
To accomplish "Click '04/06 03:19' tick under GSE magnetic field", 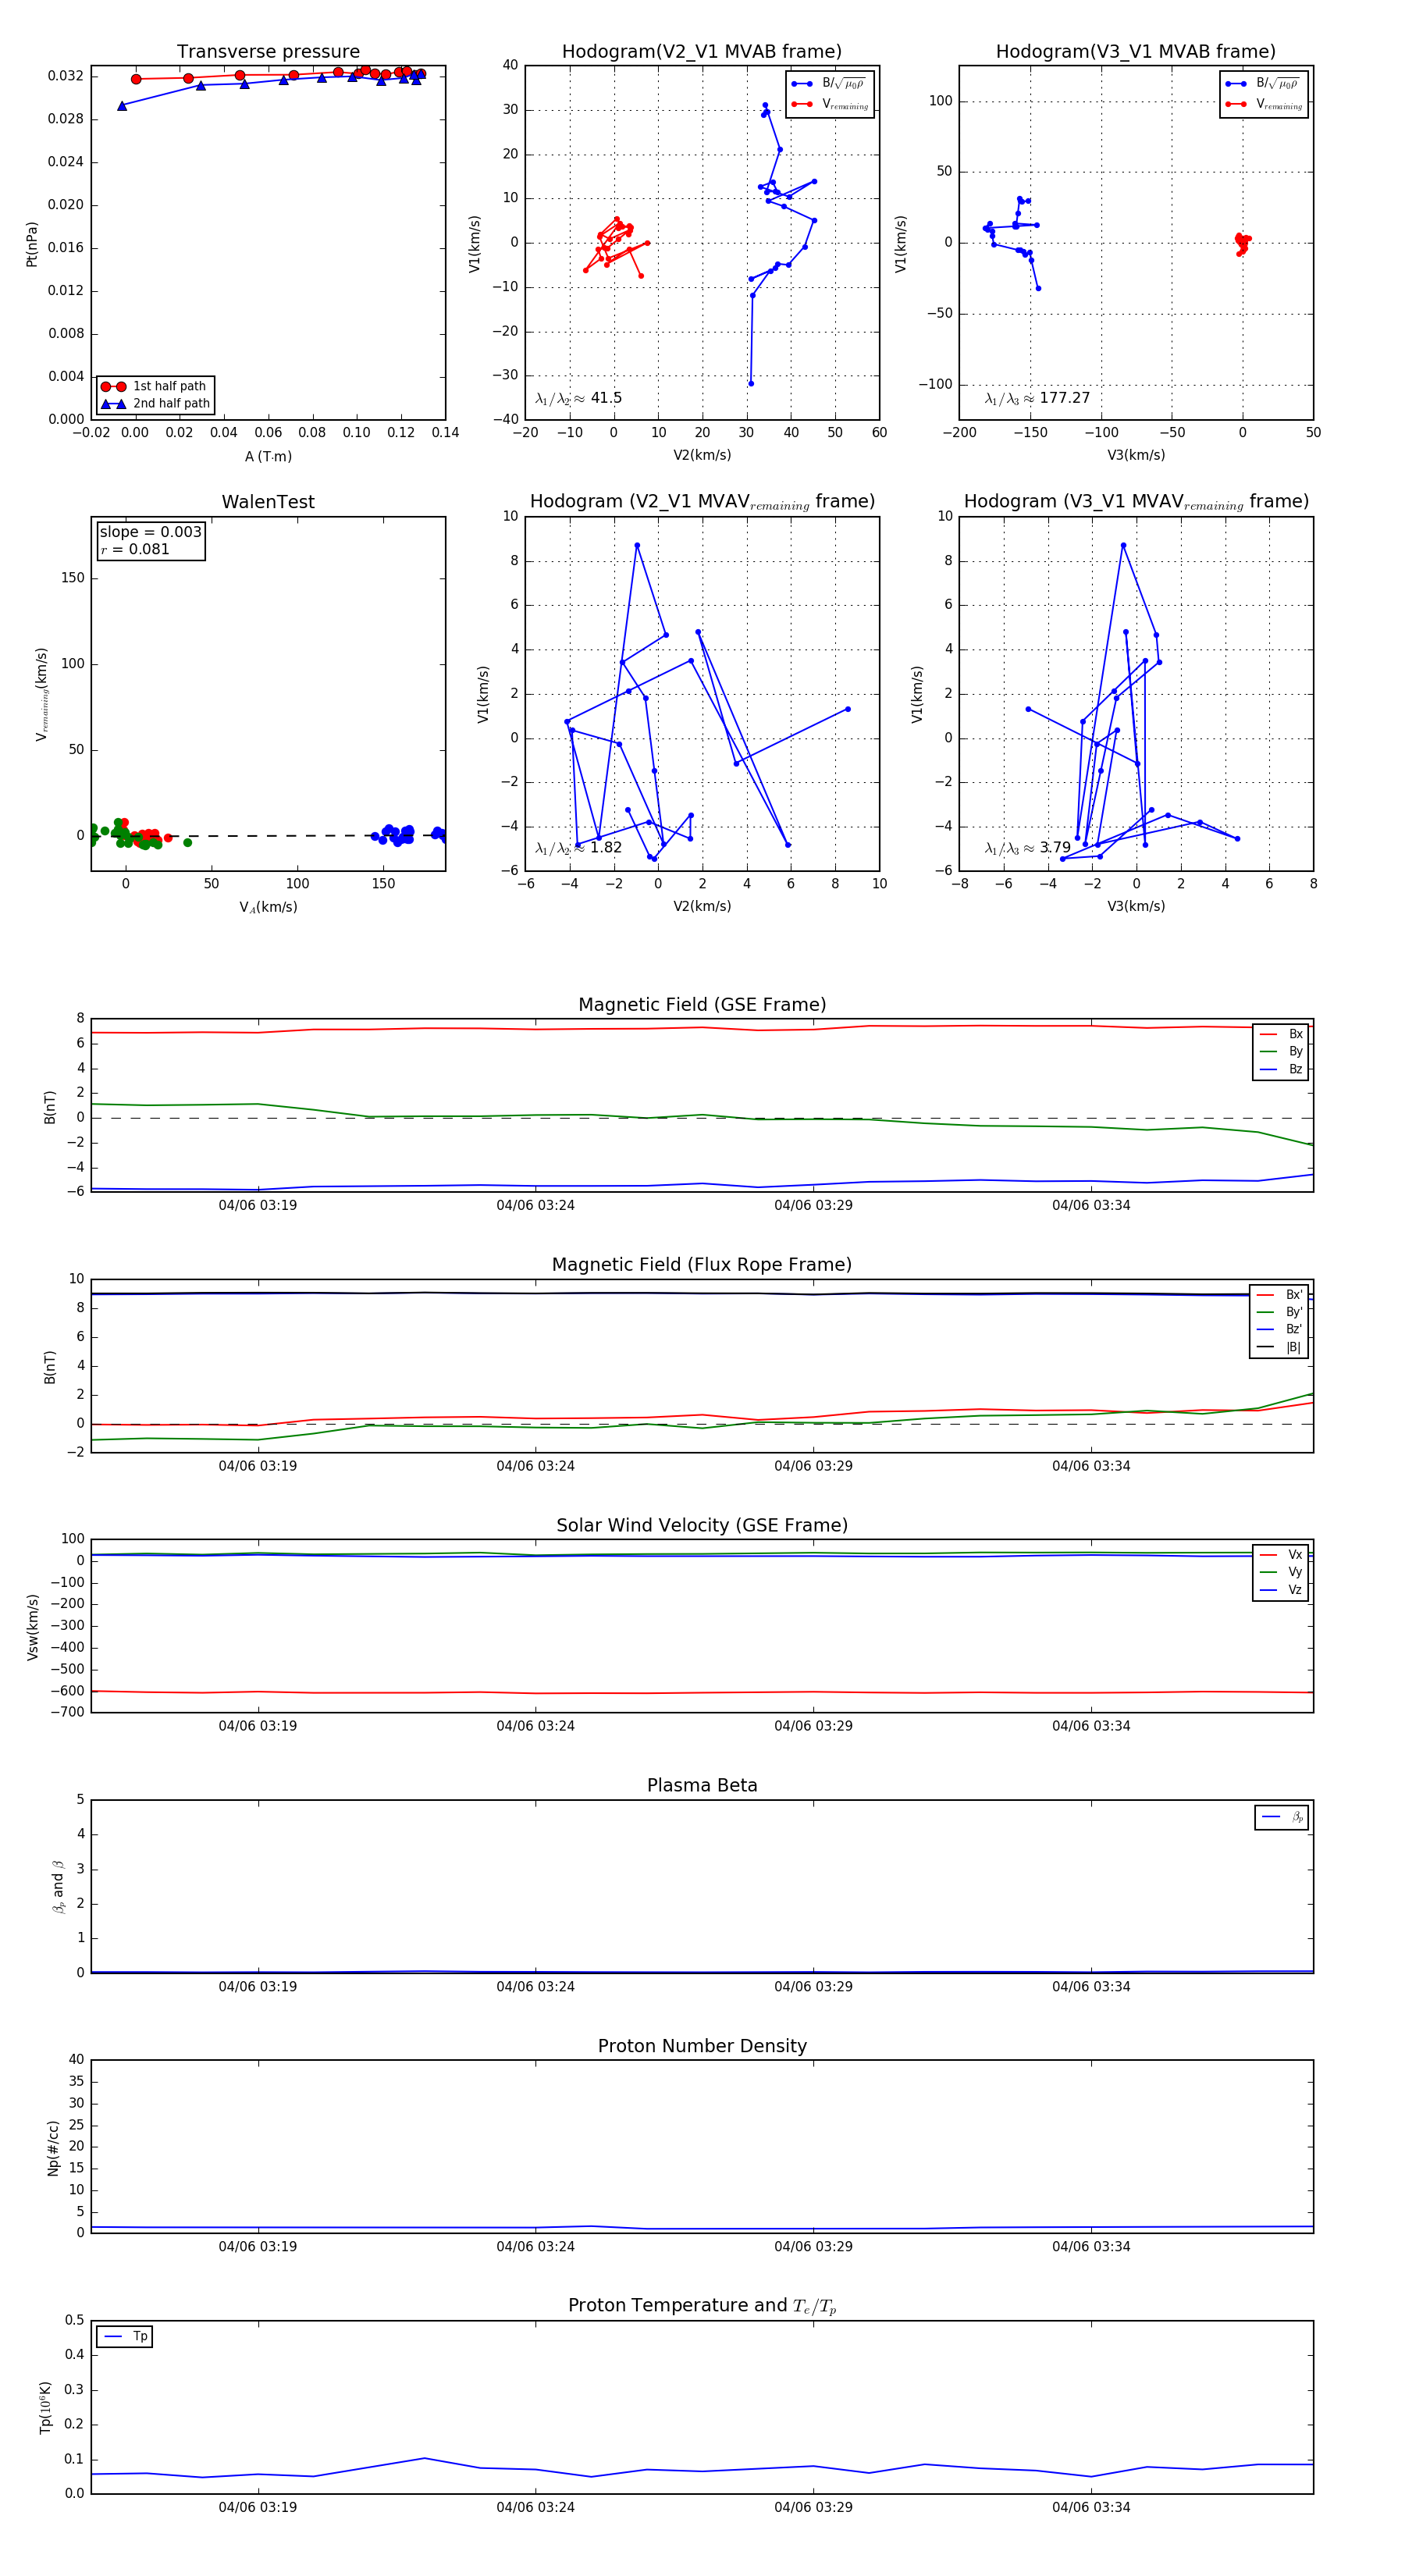I will tap(258, 1206).
